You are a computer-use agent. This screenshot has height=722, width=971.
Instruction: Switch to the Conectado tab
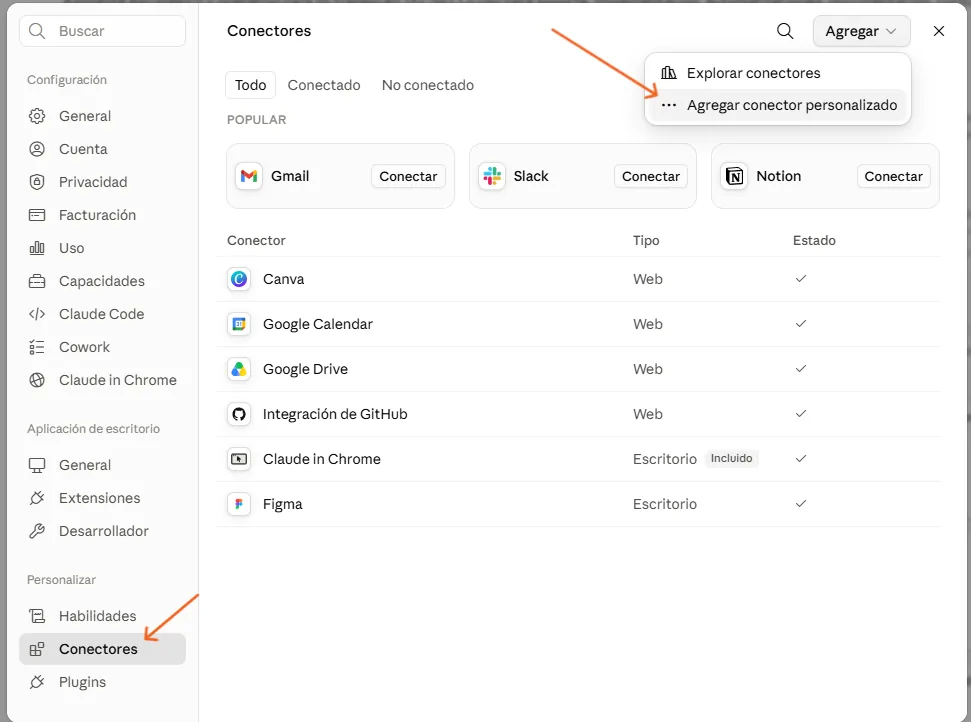point(324,85)
